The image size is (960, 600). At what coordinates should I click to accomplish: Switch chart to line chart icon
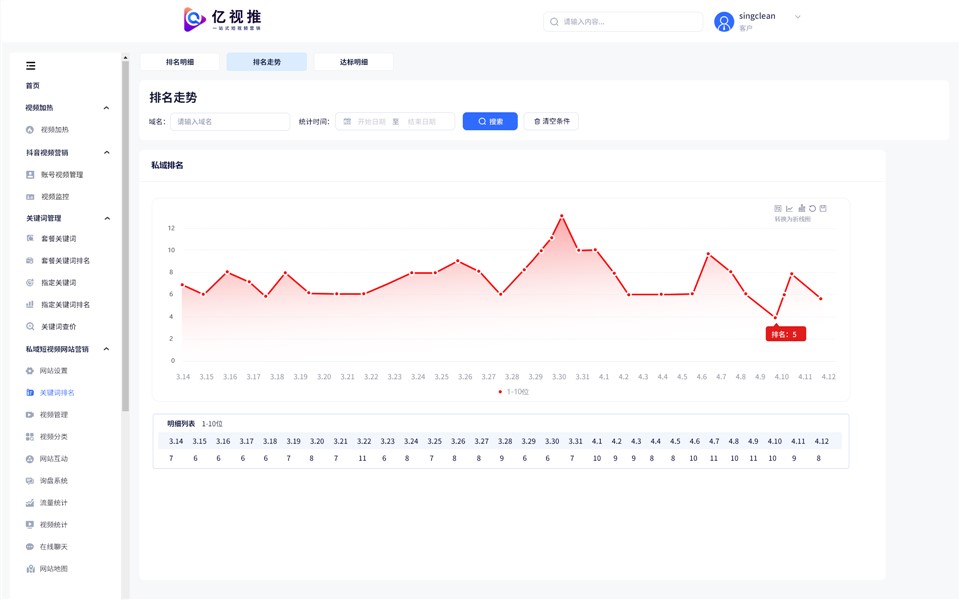tap(789, 209)
